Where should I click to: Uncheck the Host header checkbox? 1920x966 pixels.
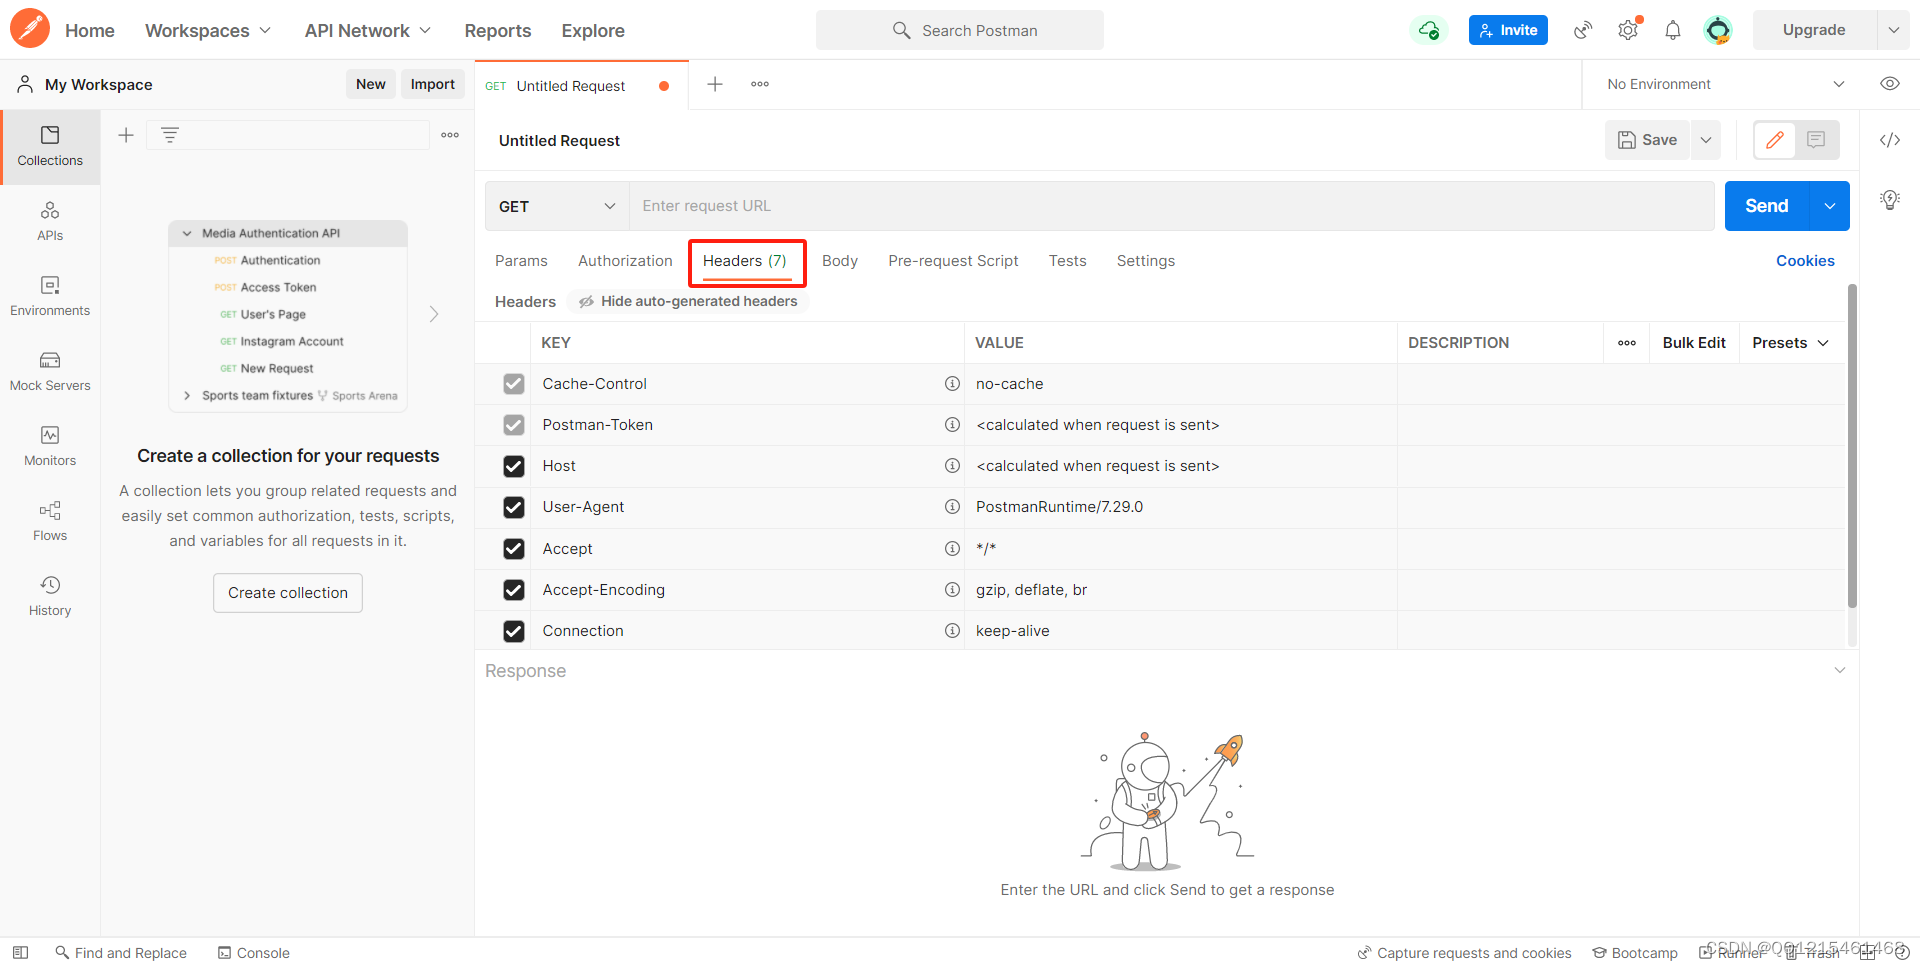514,466
